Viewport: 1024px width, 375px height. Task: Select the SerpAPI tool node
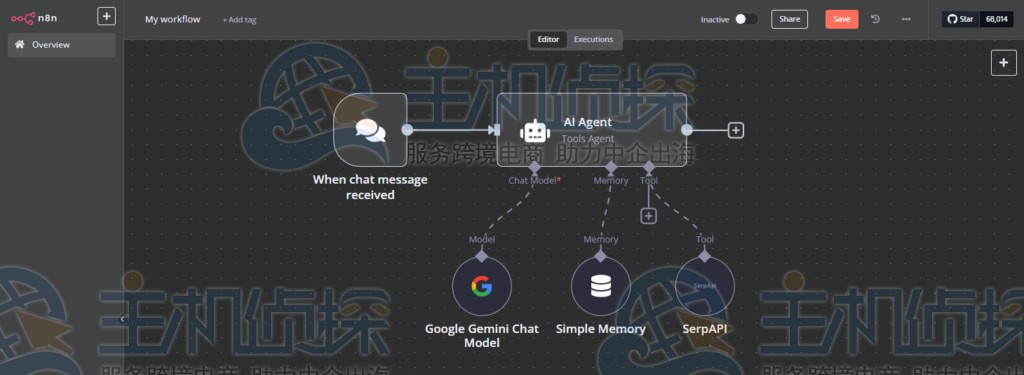705,286
